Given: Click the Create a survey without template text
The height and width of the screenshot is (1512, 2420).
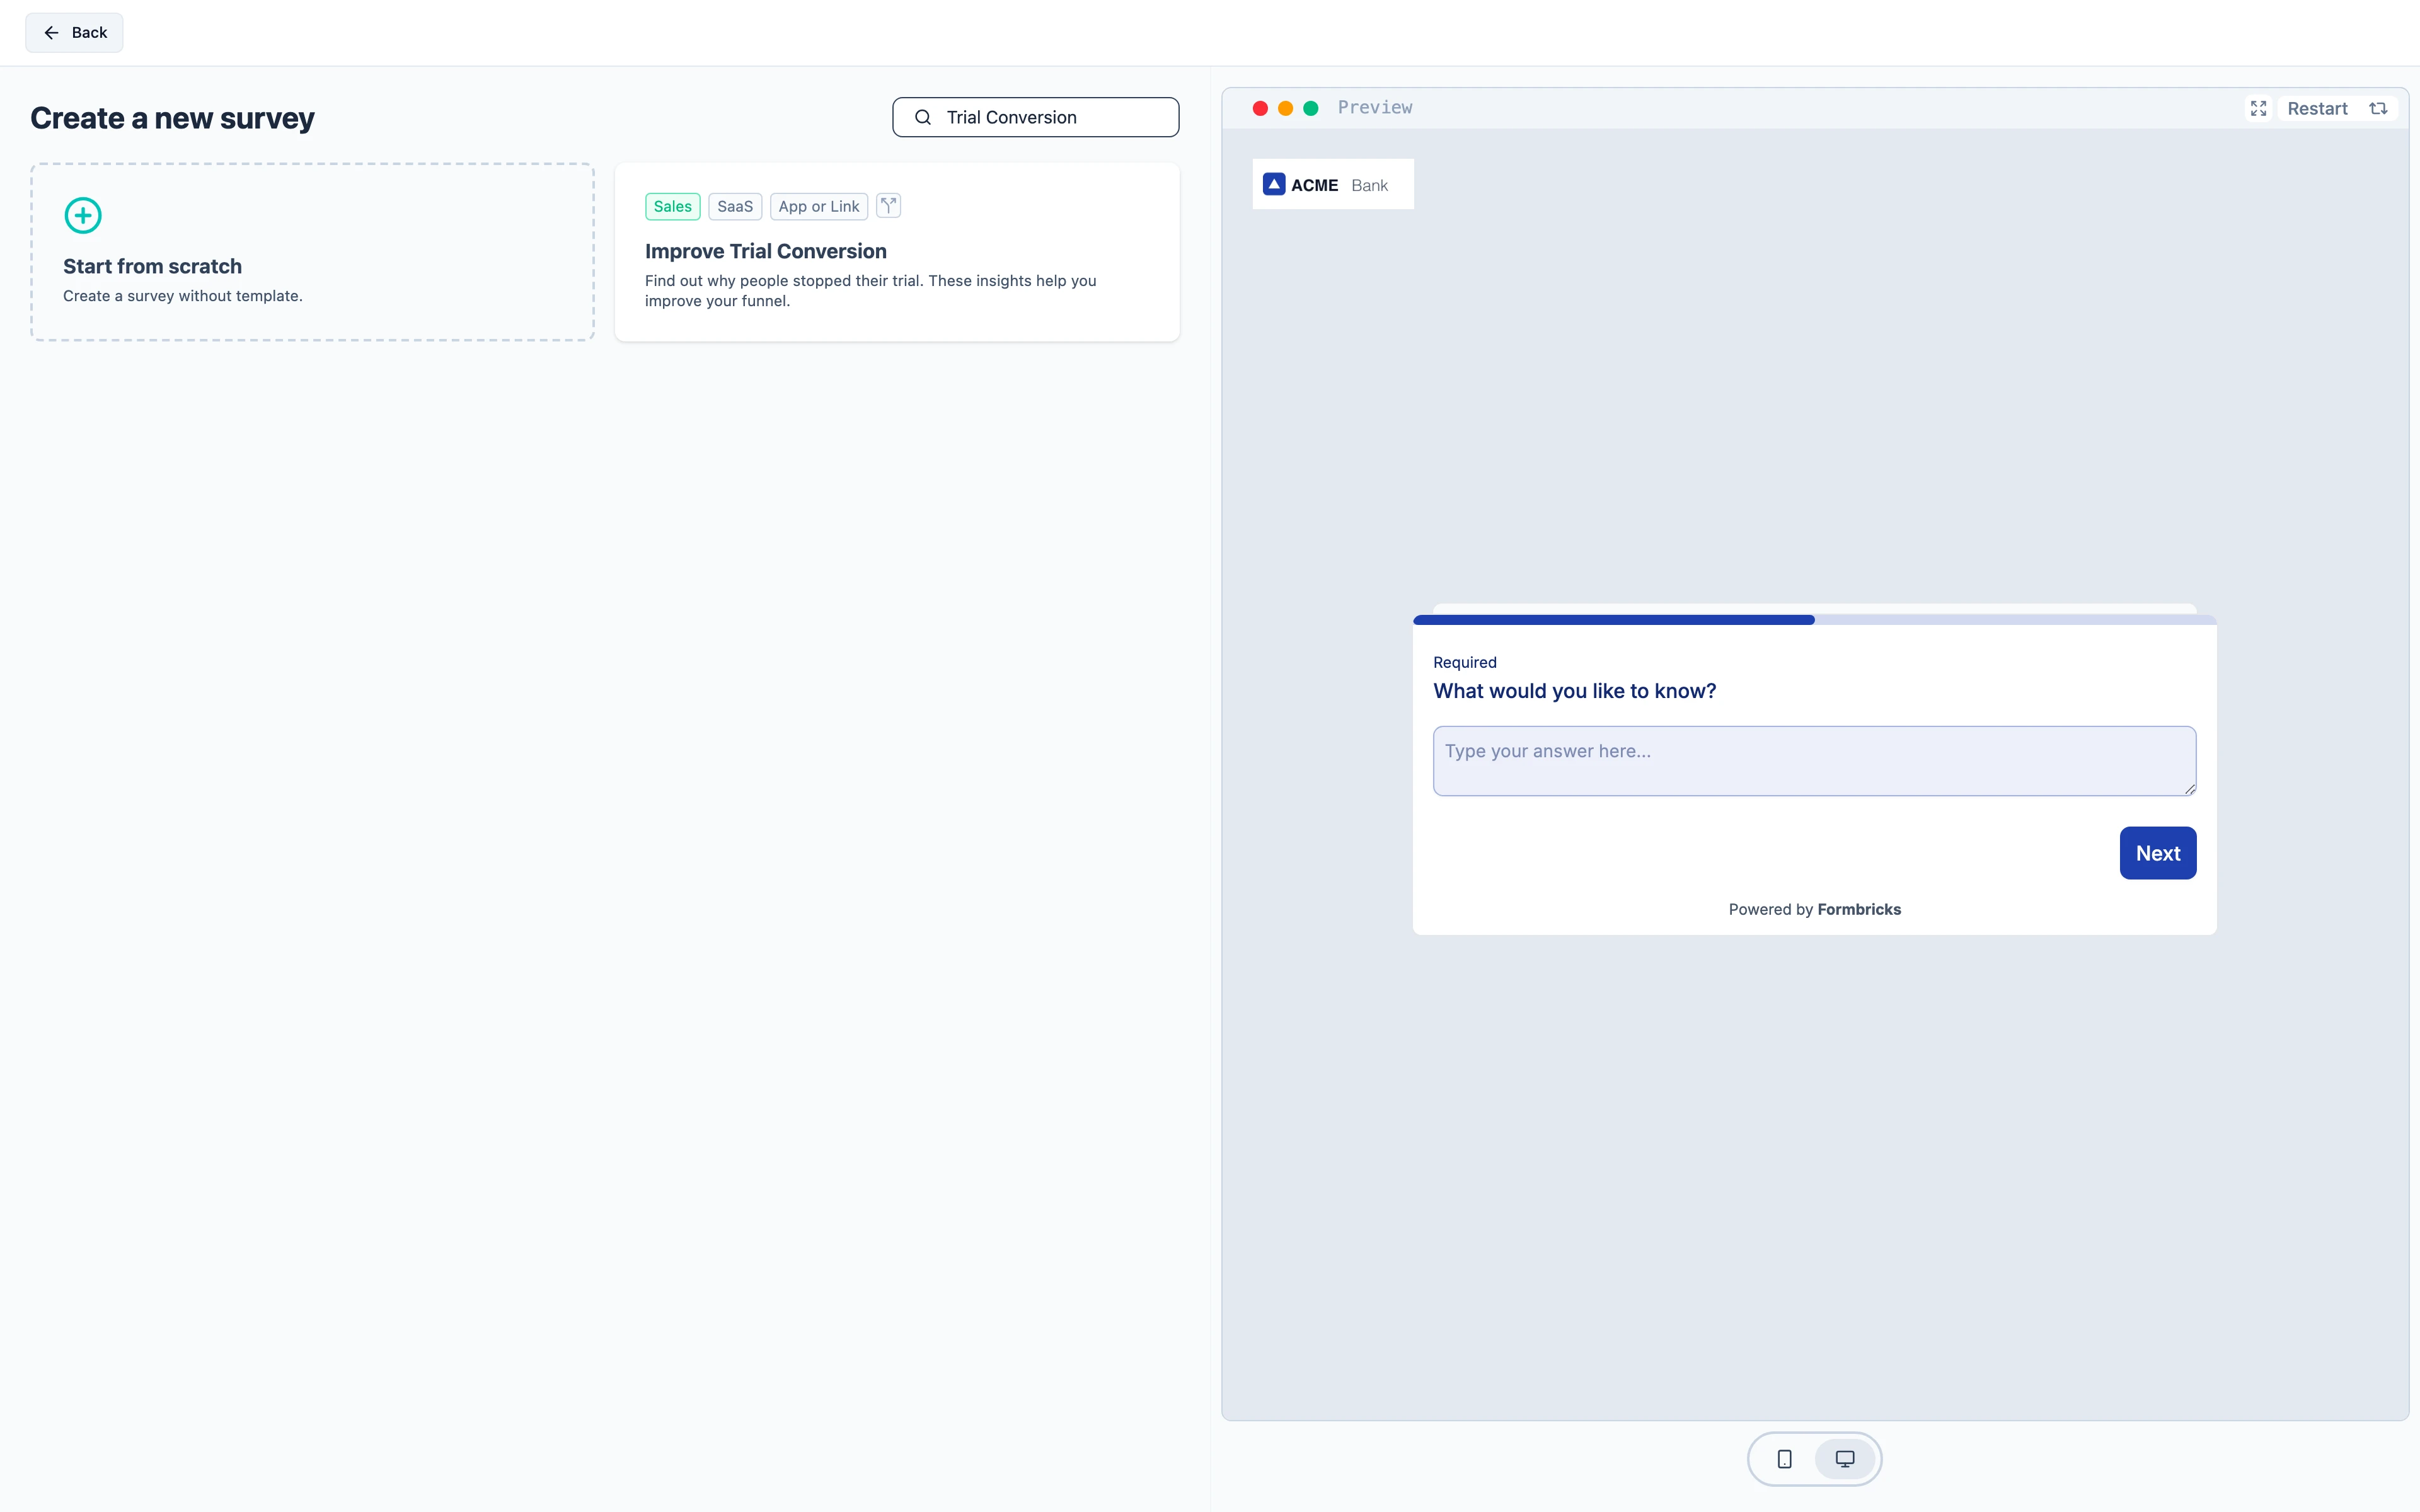Looking at the screenshot, I should [182, 296].
